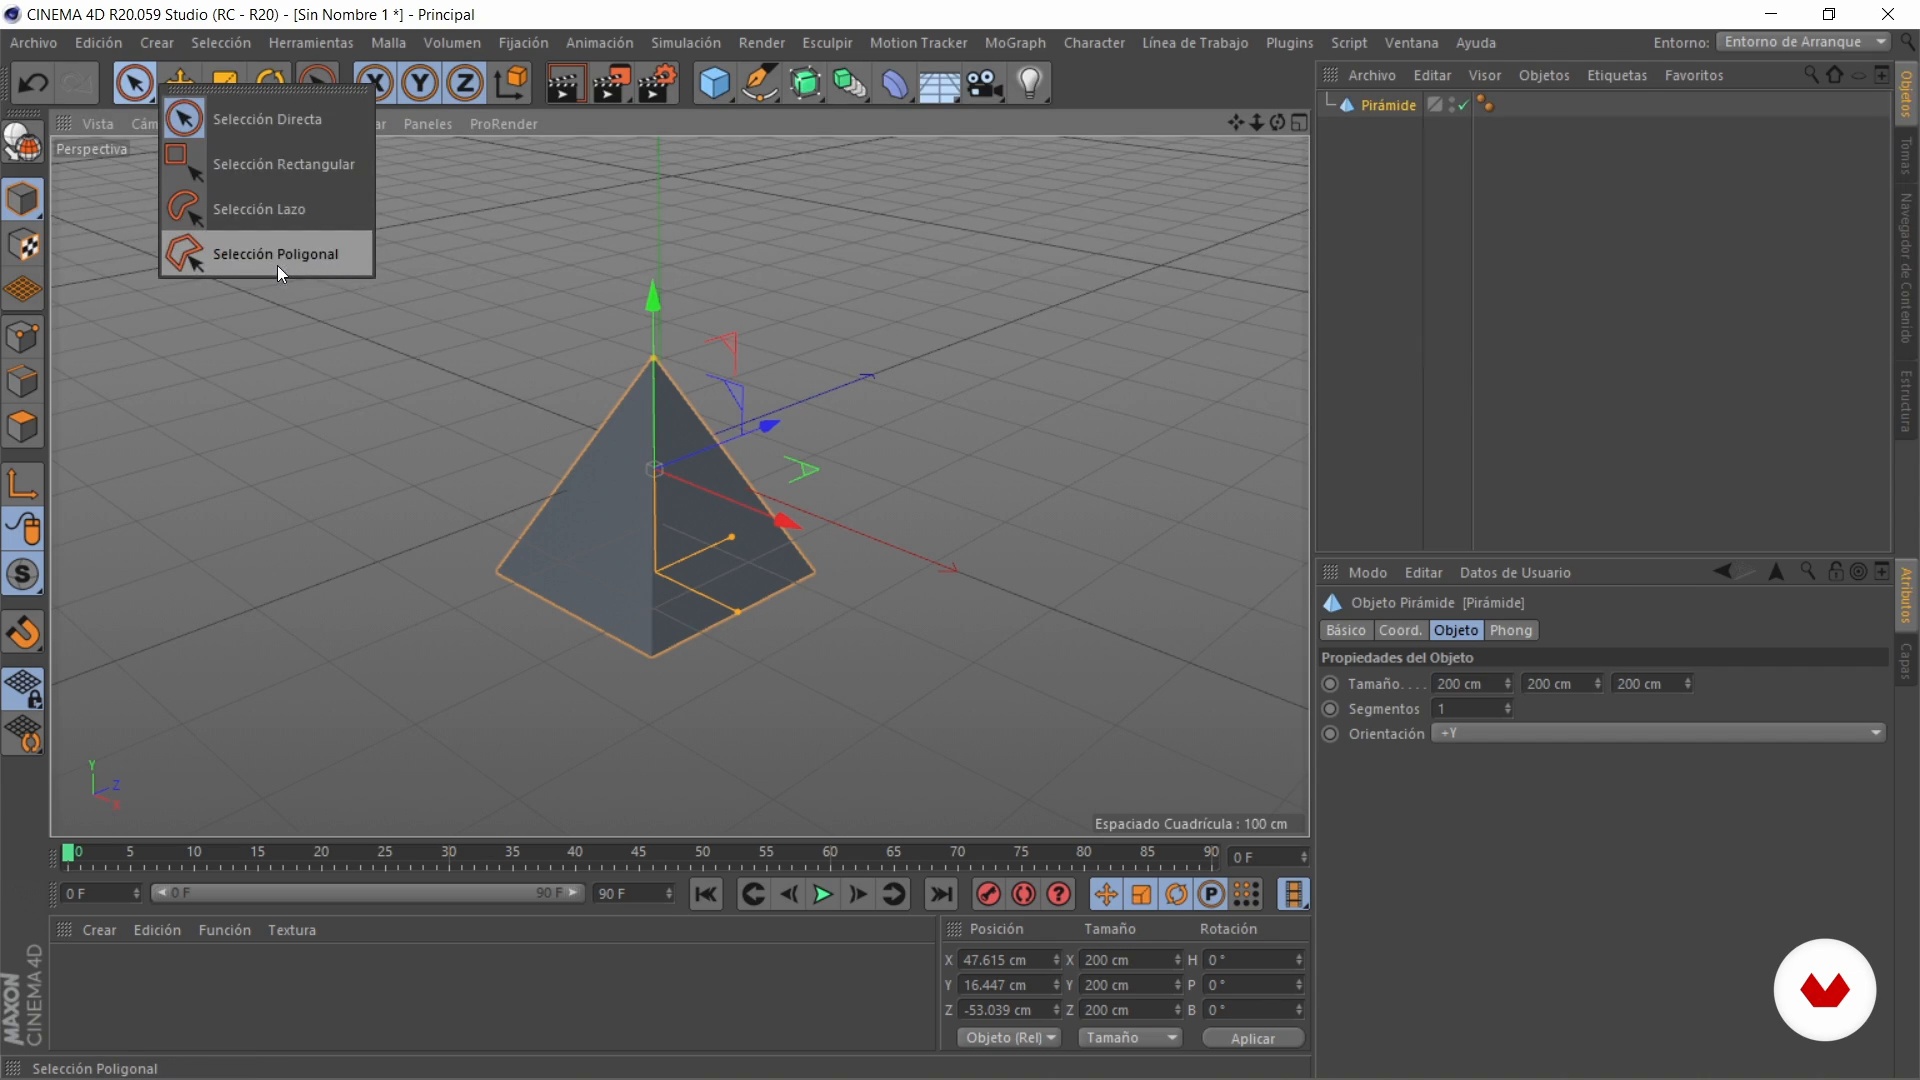Click record active objects button
The image size is (1920, 1080).
pyautogui.click(x=988, y=894)
